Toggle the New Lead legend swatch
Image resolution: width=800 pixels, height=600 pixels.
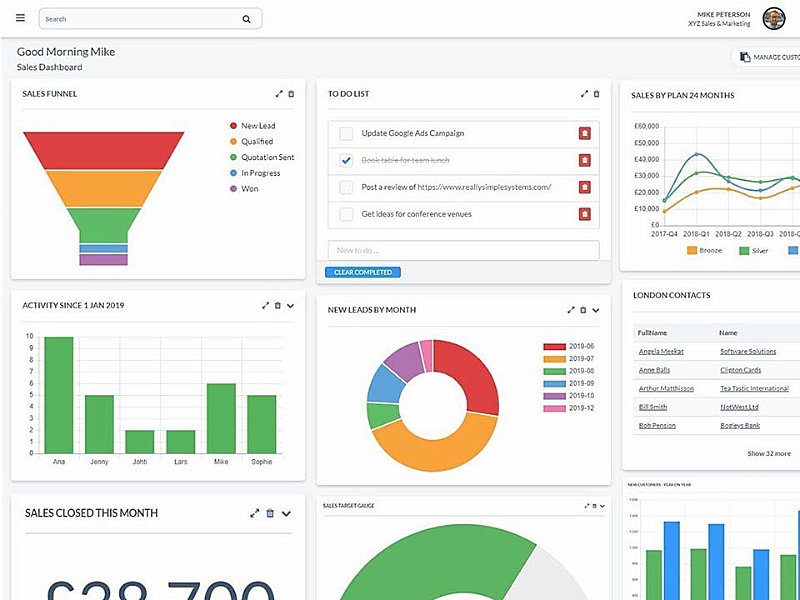(x=233, y=126)
